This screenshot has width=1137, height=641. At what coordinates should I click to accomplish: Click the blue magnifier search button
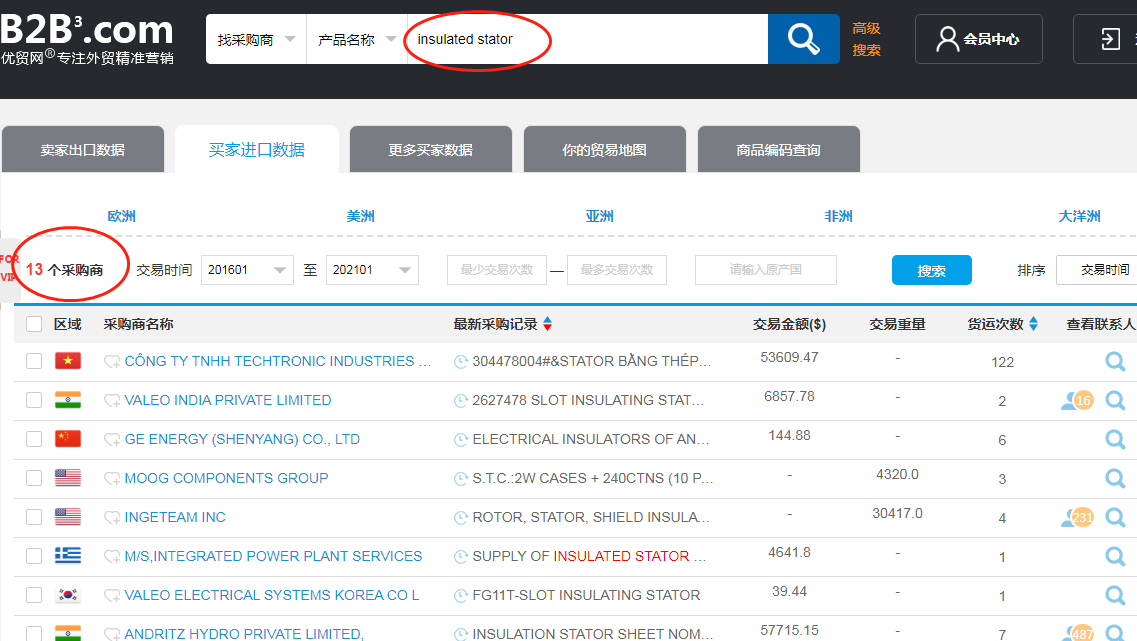tap(803, 39)
